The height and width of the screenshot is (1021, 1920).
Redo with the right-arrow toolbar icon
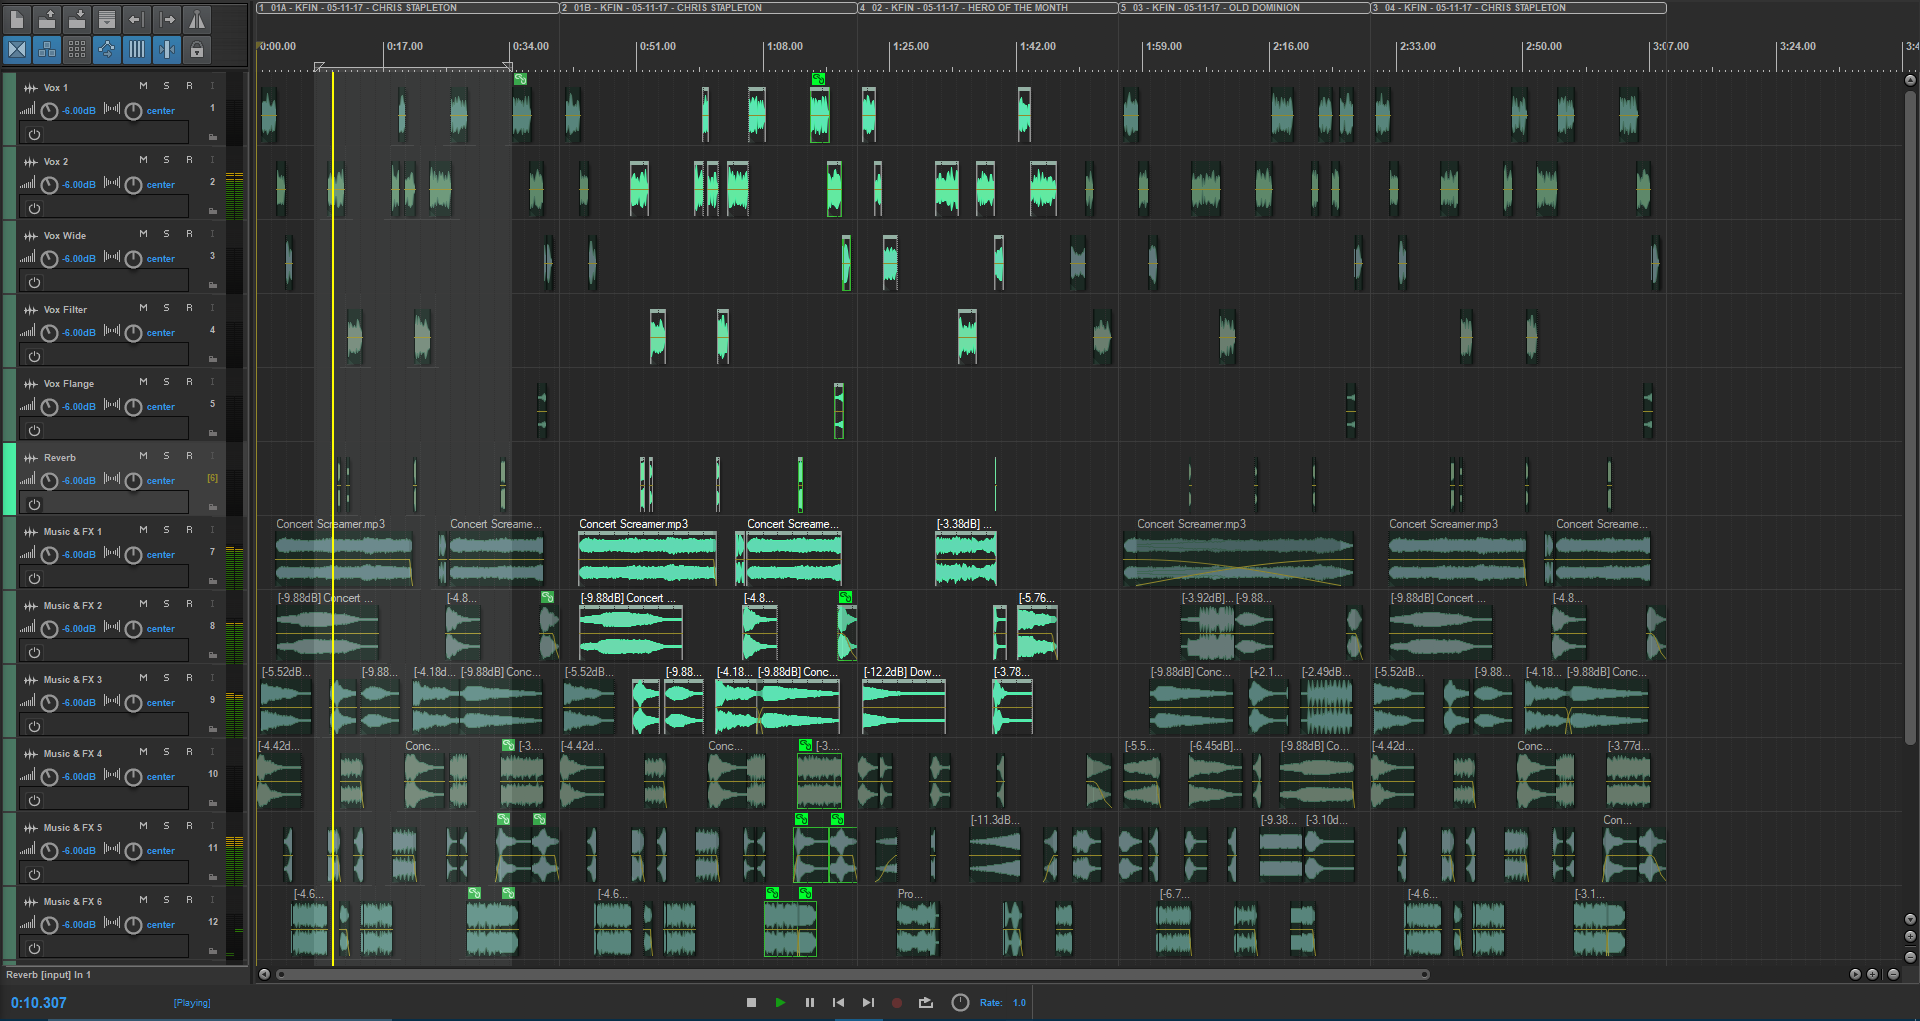pyautogui.click(x=167, y=19)
